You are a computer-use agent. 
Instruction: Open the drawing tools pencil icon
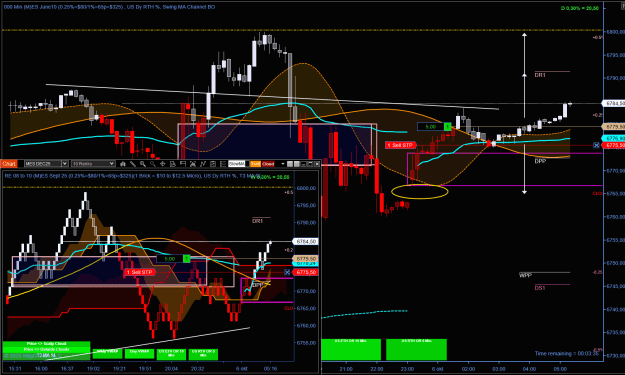click(x=133, y=164)
